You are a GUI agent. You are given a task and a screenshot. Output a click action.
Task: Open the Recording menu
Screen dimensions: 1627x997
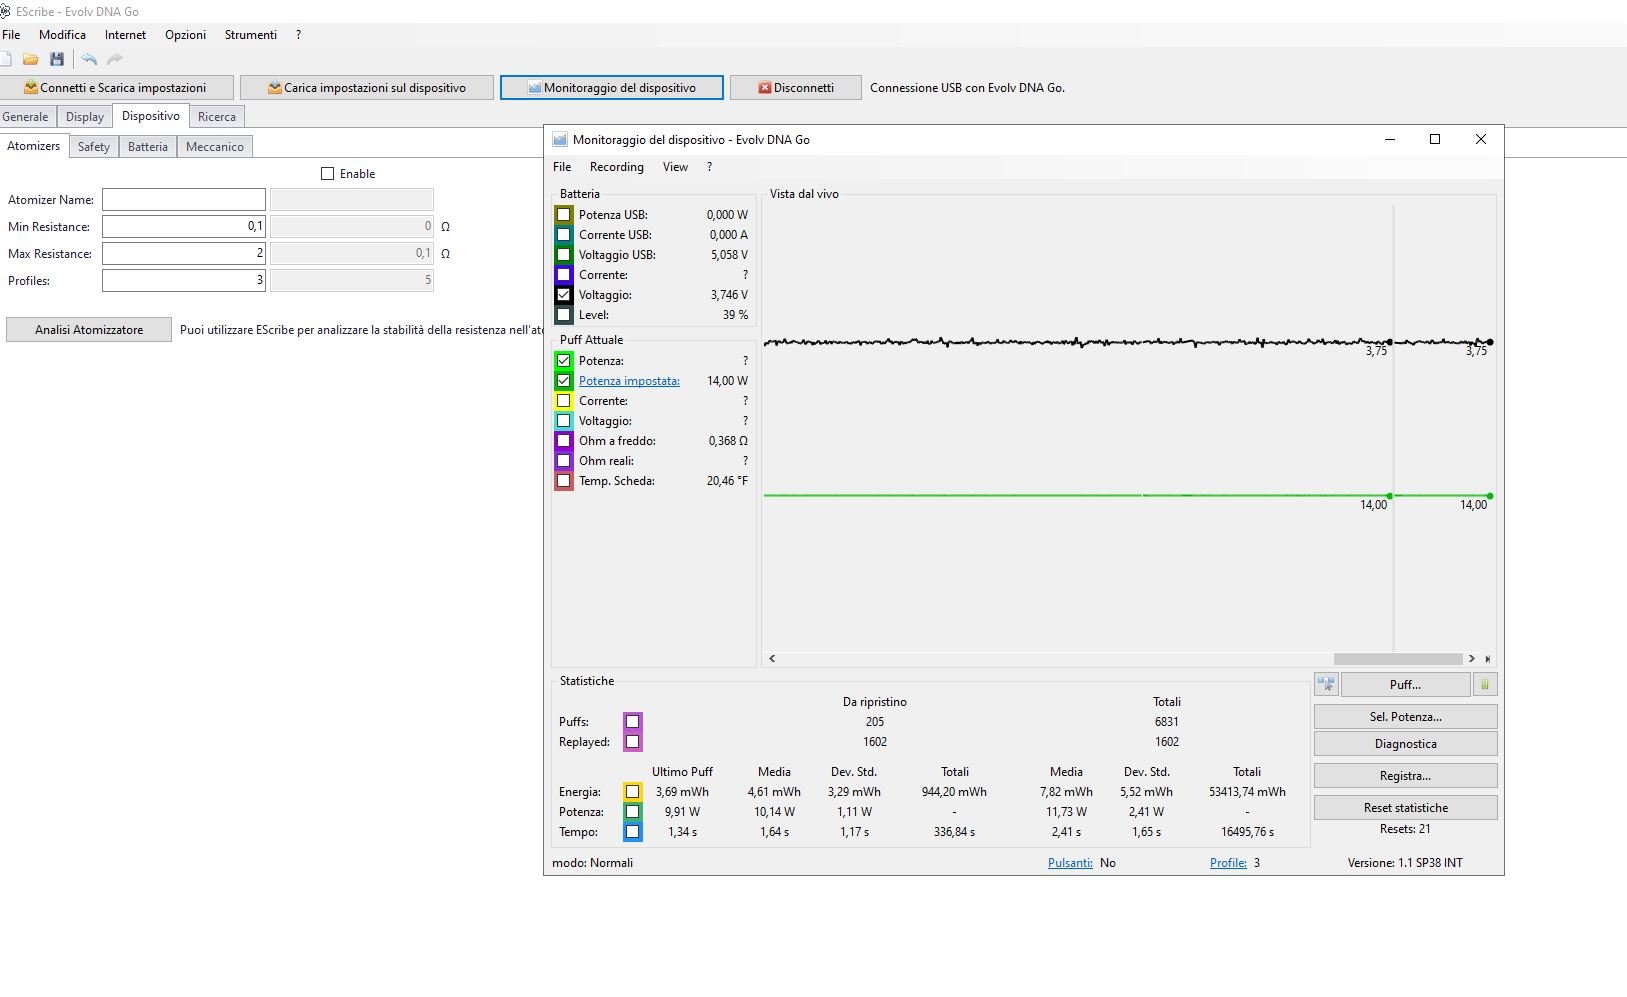(616, 167)
